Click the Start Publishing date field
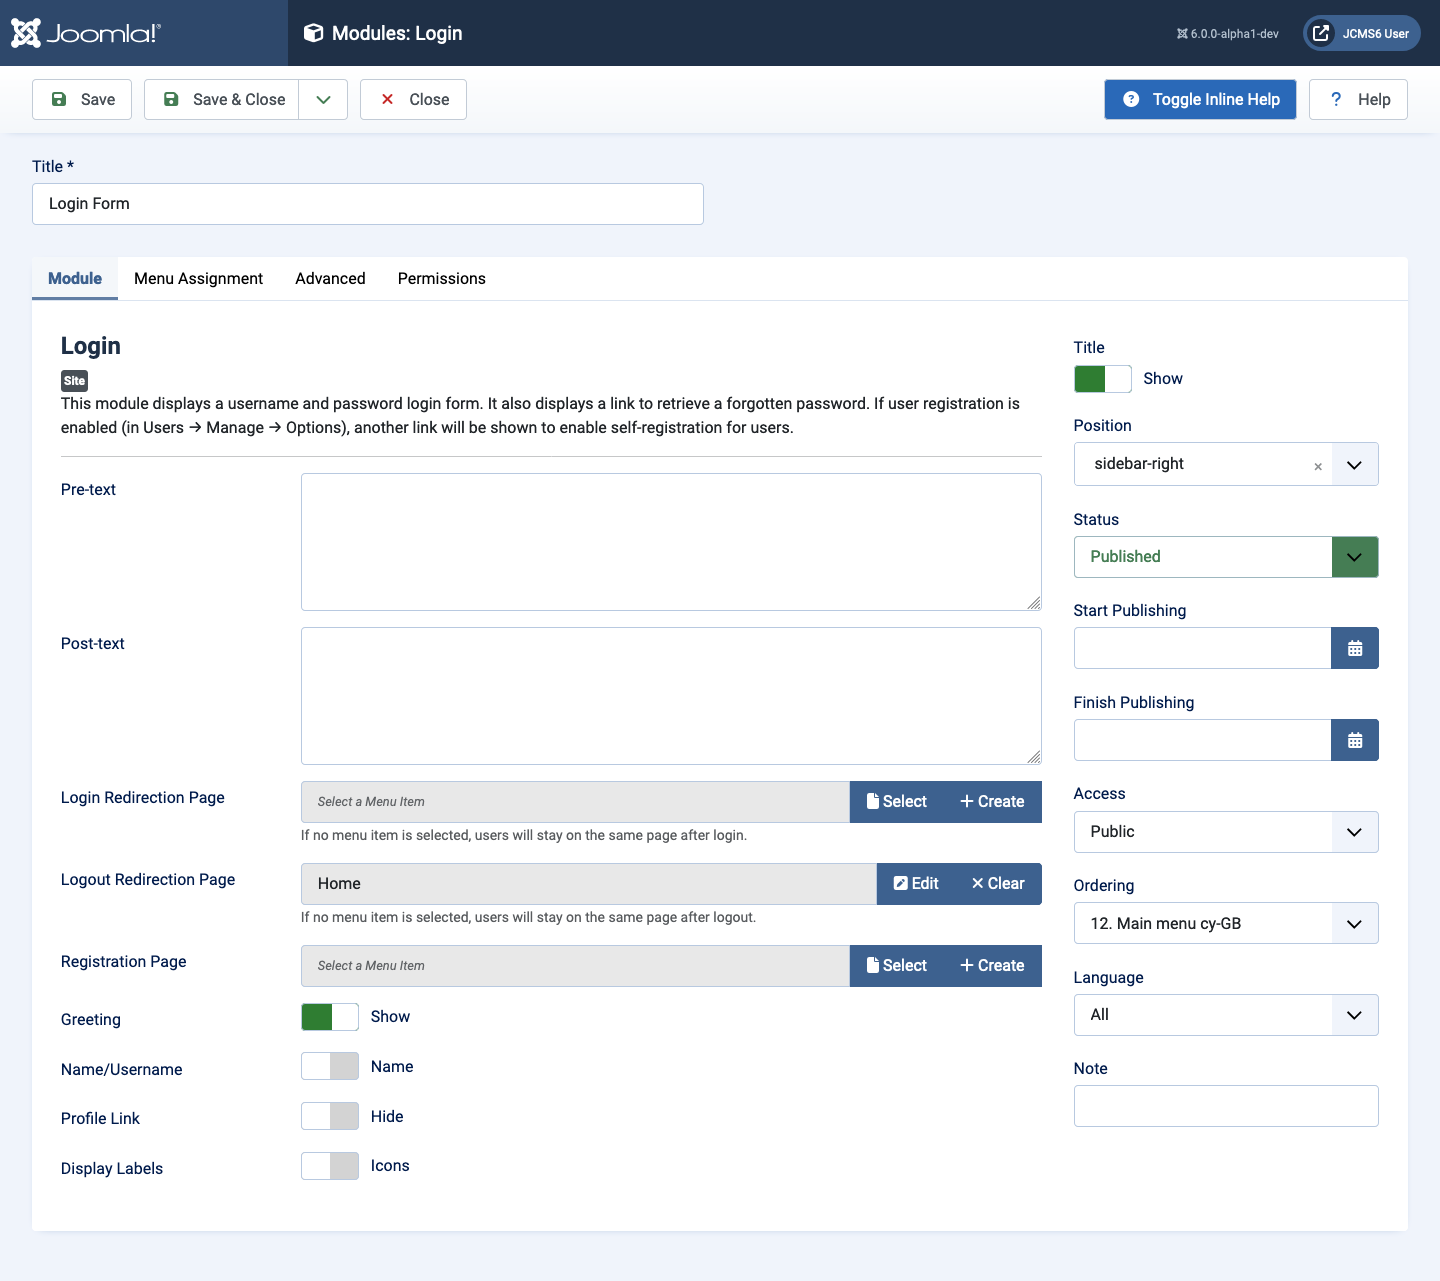Image resolution: width=1440 pixels, height=1281 pixels. (x=1202, y=648)
